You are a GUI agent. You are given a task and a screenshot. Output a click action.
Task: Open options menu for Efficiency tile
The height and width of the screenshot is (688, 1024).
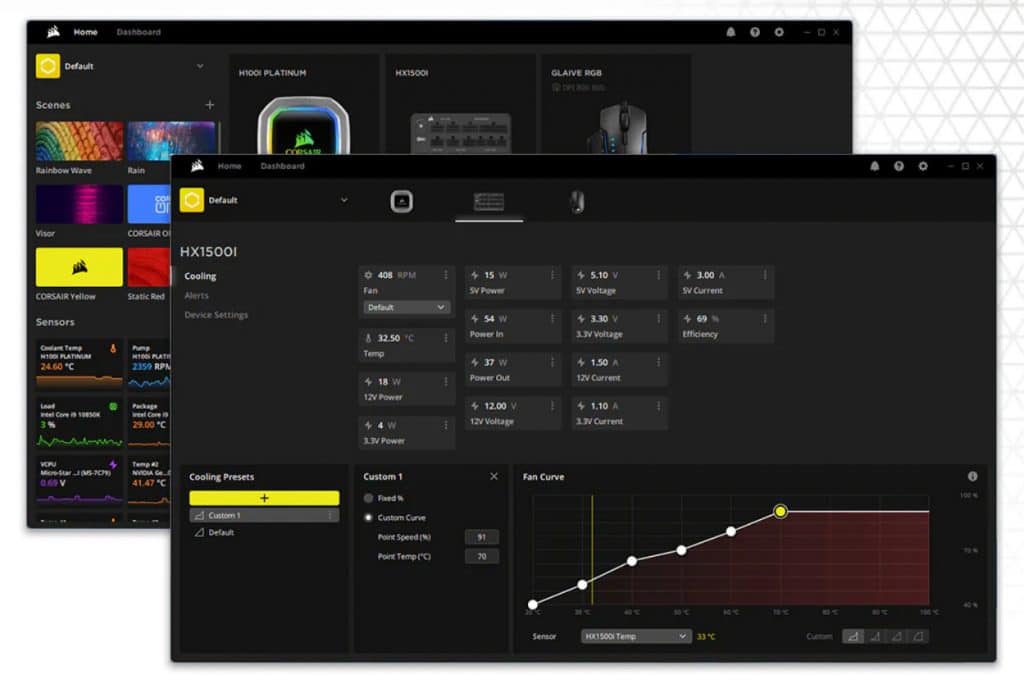click(x=765, y=319)
